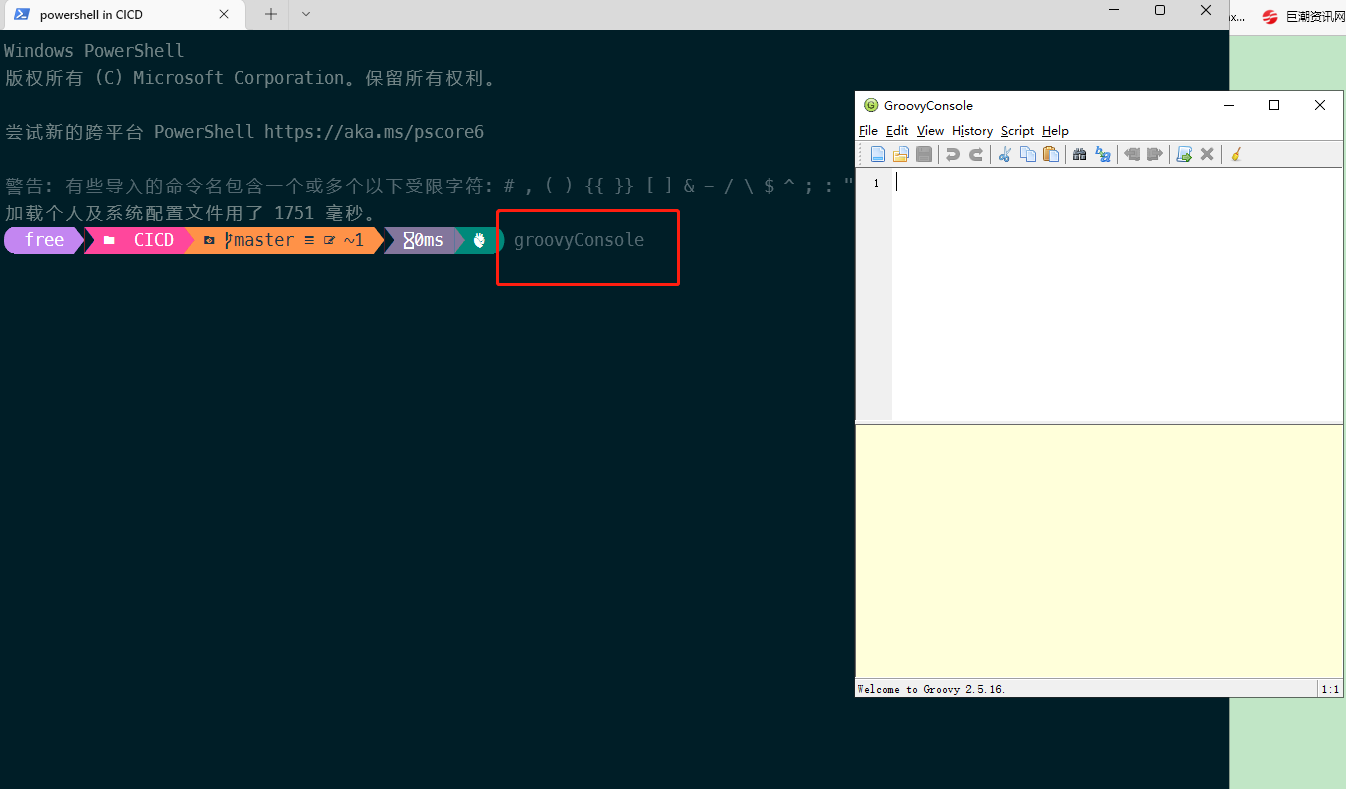This screenshot has height=789, width=1346.
Task: Add a new terminal tab
Action: (270, 14)
